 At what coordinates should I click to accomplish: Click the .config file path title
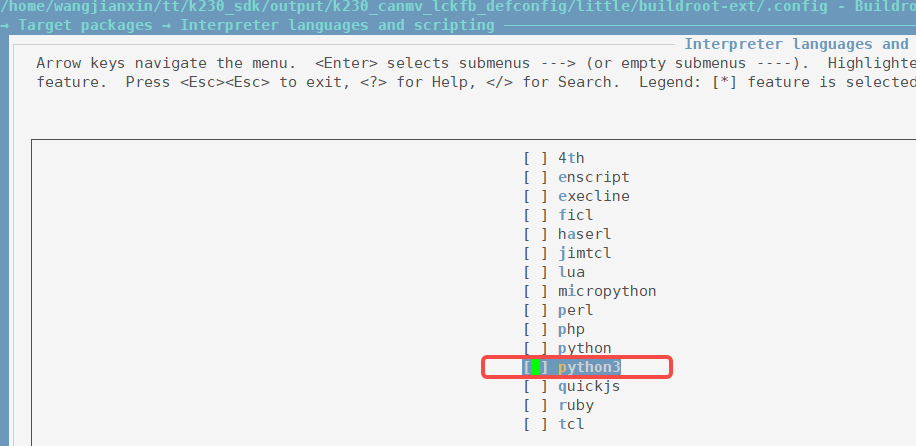(x=414, y=6)
